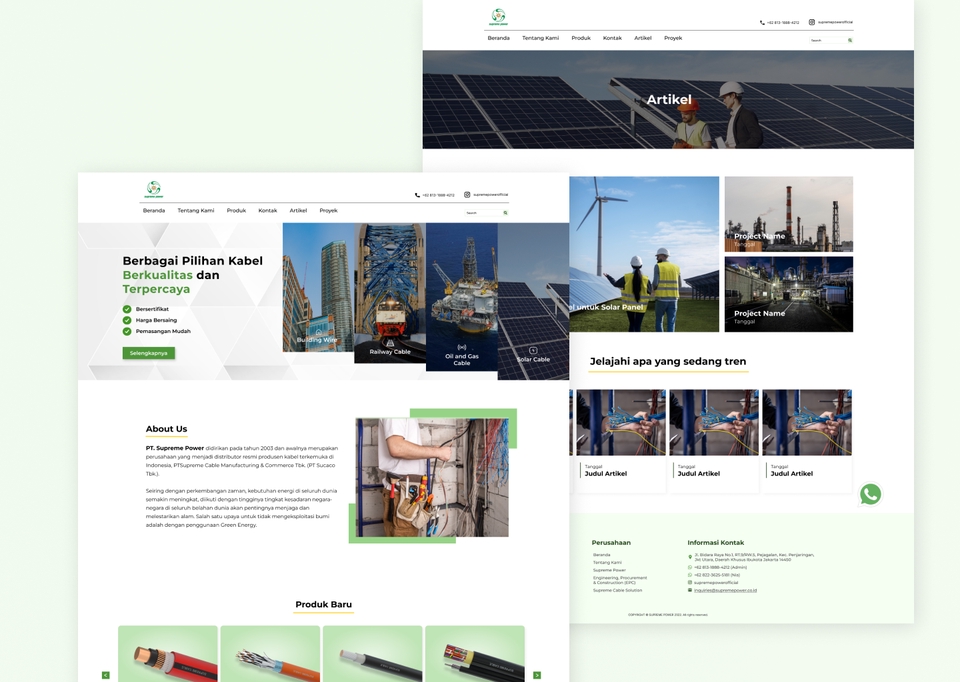Click the icon above the Oil and Gas Cable label
960x682 pixels.
click(x=462, y=347)
